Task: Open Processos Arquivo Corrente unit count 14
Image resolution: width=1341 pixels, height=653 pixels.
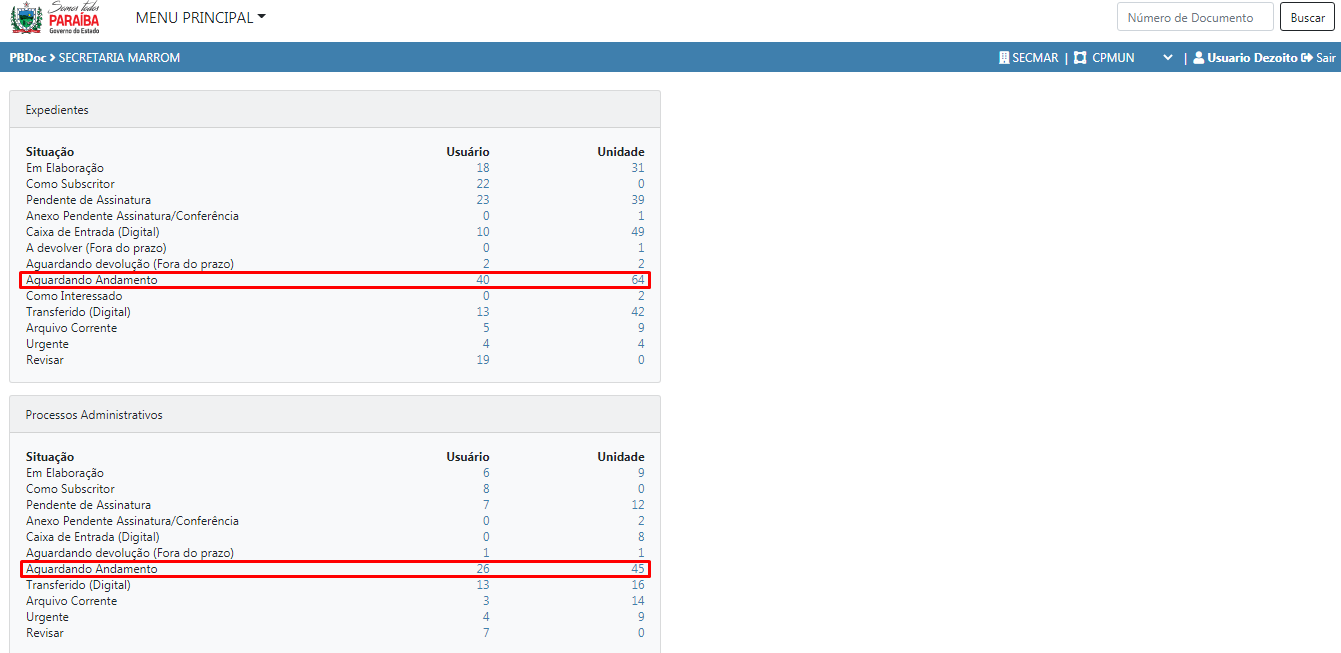Action: [x=638, y=601]
